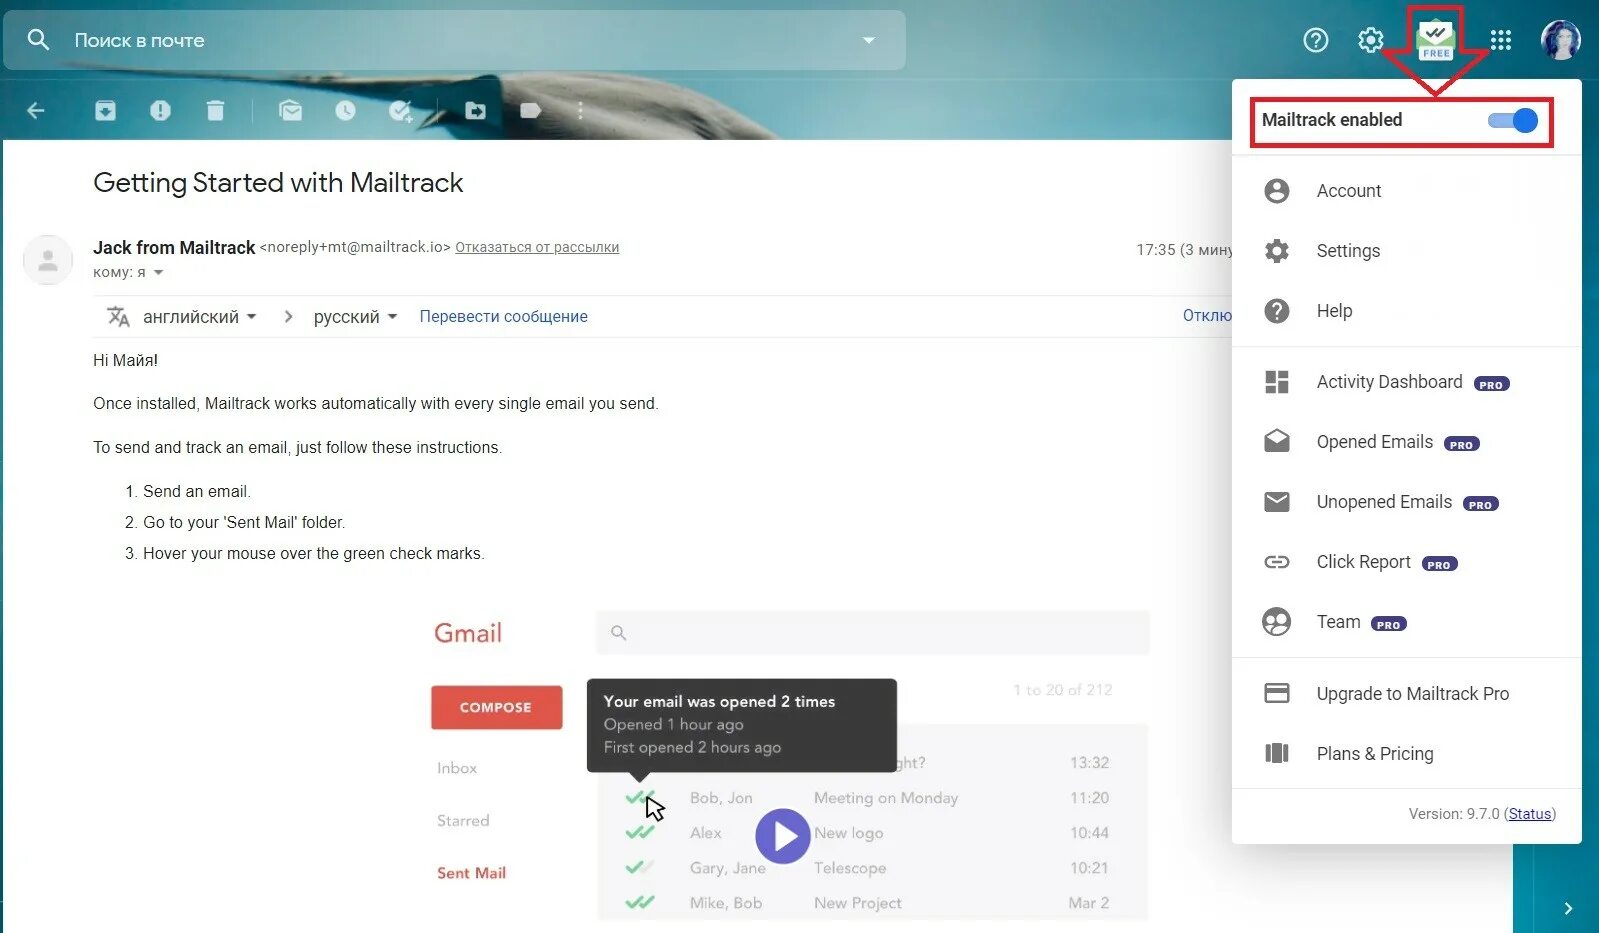Image resolution: width=1599 pixels, height=933 pixels.
Task: Report spam with the exclamation icon
Action: (160, 110)
